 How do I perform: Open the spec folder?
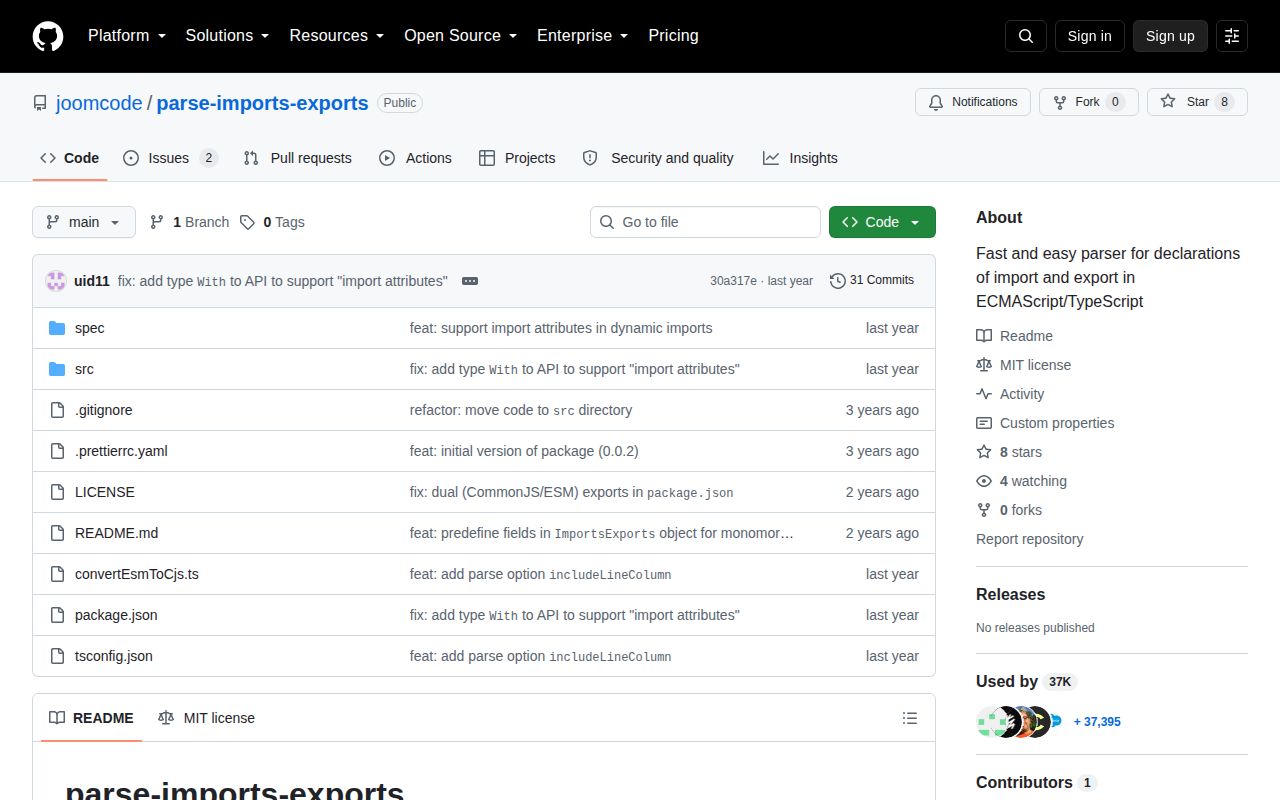[89, 328]
